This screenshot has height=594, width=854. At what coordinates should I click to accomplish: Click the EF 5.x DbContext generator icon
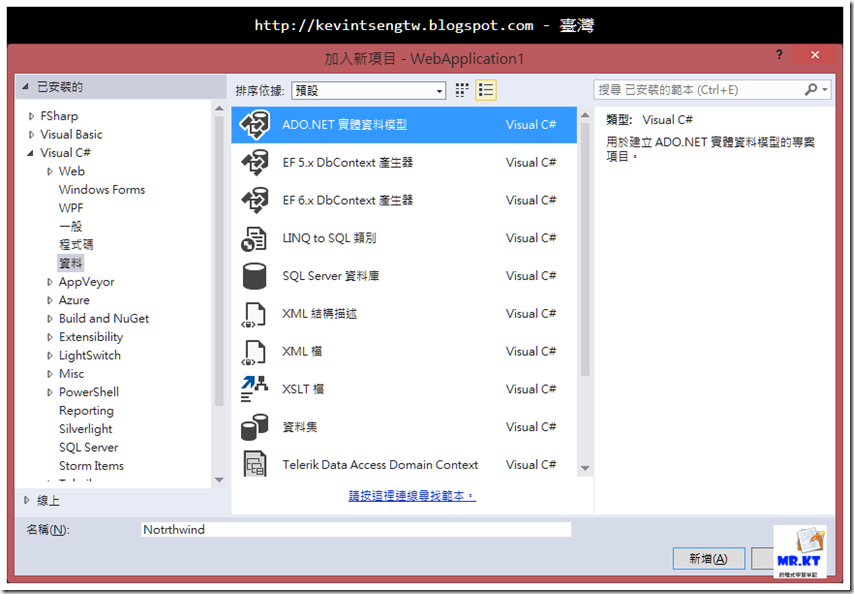[255, 162]
